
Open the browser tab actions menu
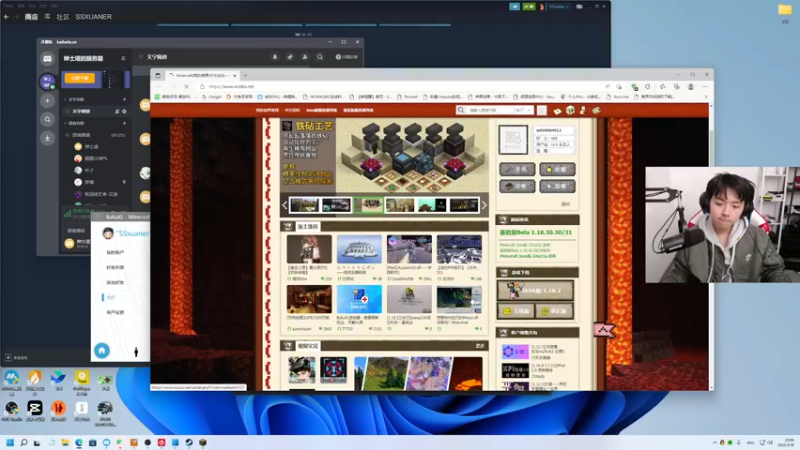[x=158, y=75]
